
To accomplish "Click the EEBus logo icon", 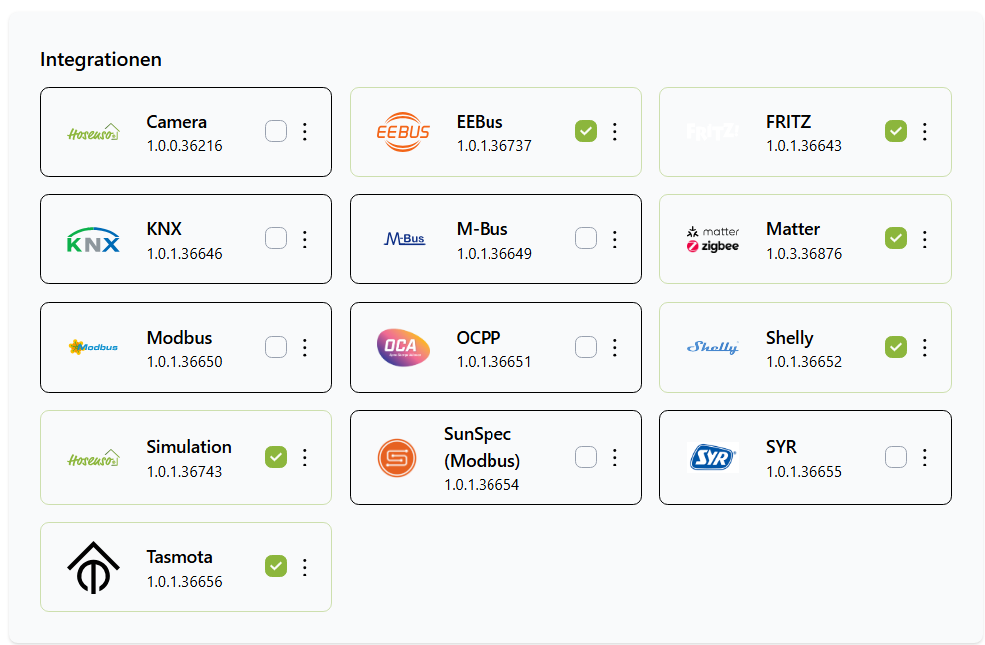I will 403,131.
